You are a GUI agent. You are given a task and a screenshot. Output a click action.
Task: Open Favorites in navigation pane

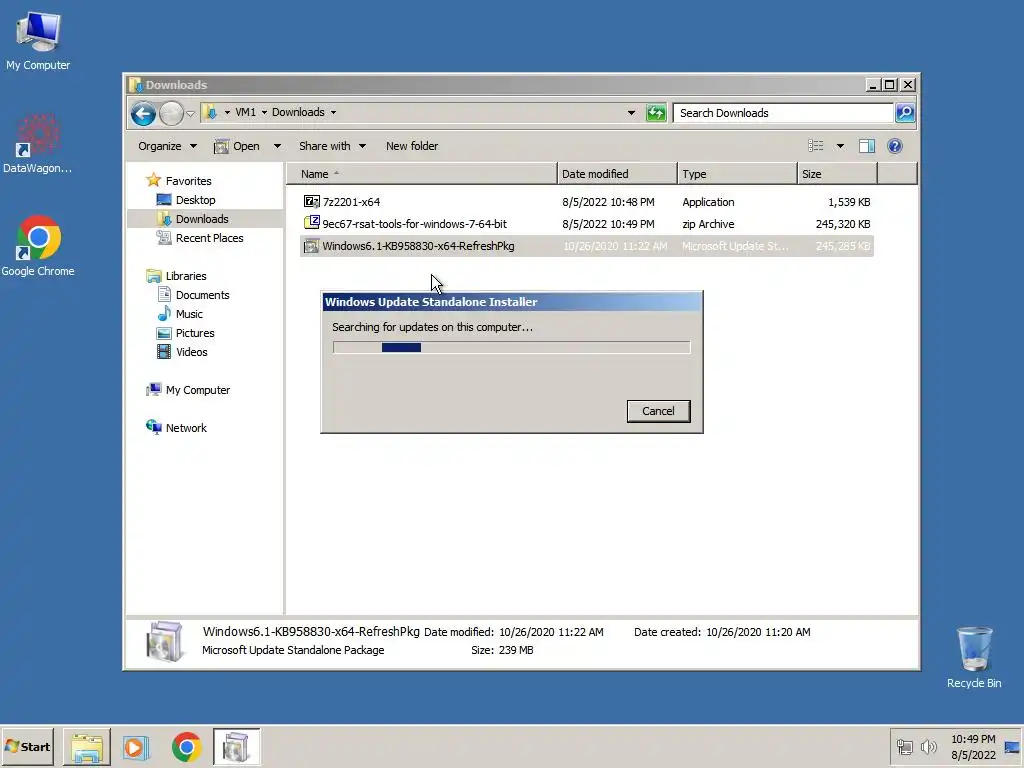click(188, 181)
